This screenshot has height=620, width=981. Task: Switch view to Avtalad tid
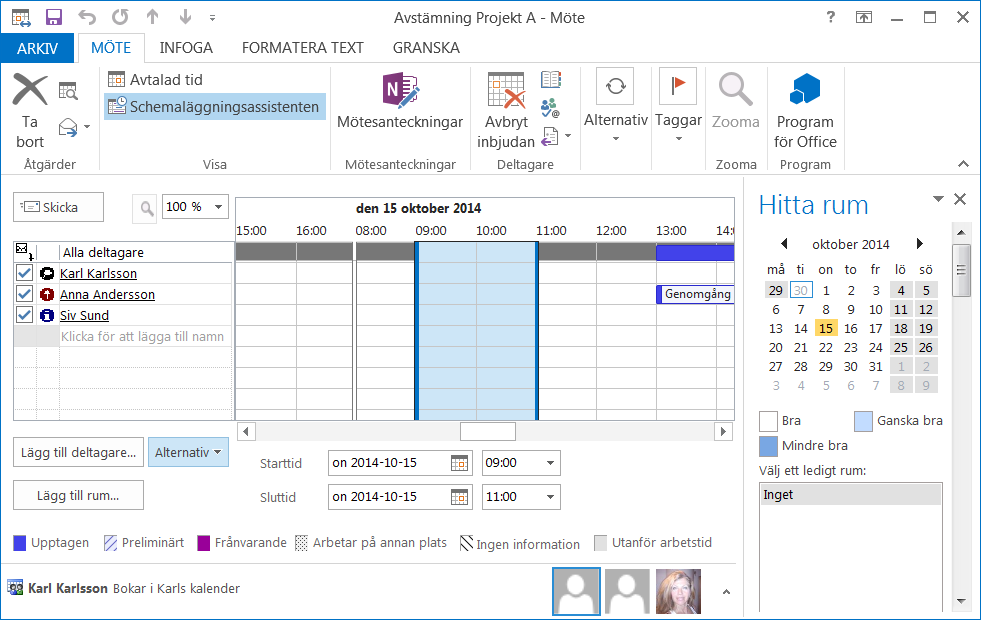[155, 80]
